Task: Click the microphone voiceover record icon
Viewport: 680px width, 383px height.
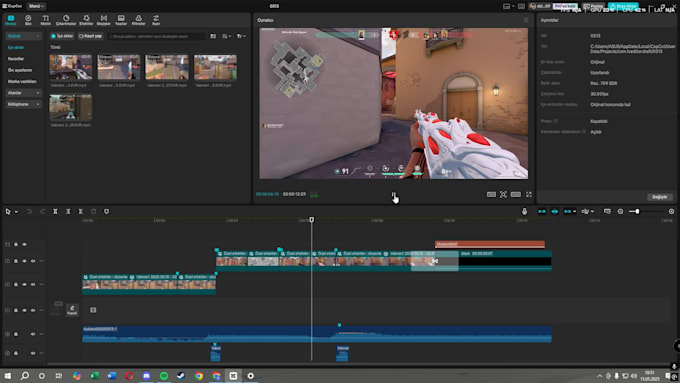Action: point(524,212)
